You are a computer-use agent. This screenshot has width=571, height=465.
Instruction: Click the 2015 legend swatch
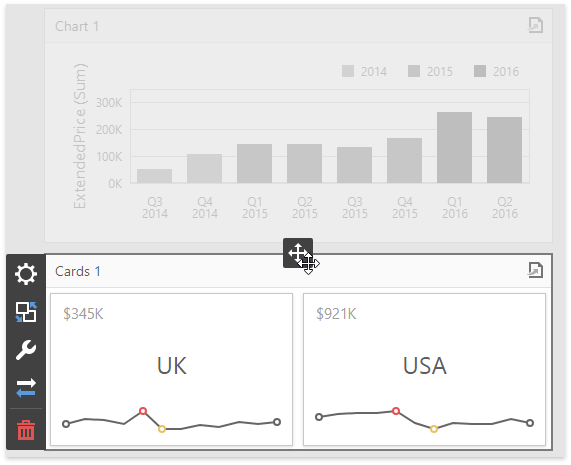(x=414, y=71)
